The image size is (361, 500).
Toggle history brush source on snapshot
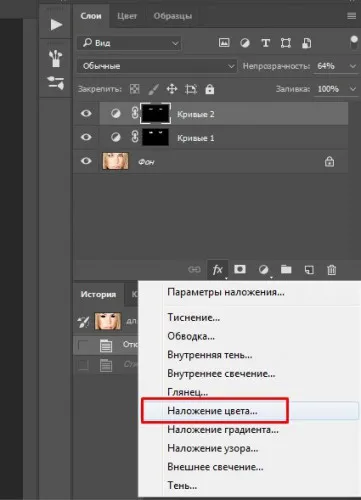coord(83,321)
